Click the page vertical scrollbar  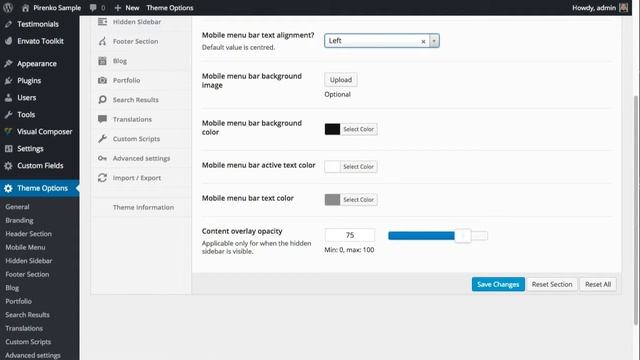point(636,209)
